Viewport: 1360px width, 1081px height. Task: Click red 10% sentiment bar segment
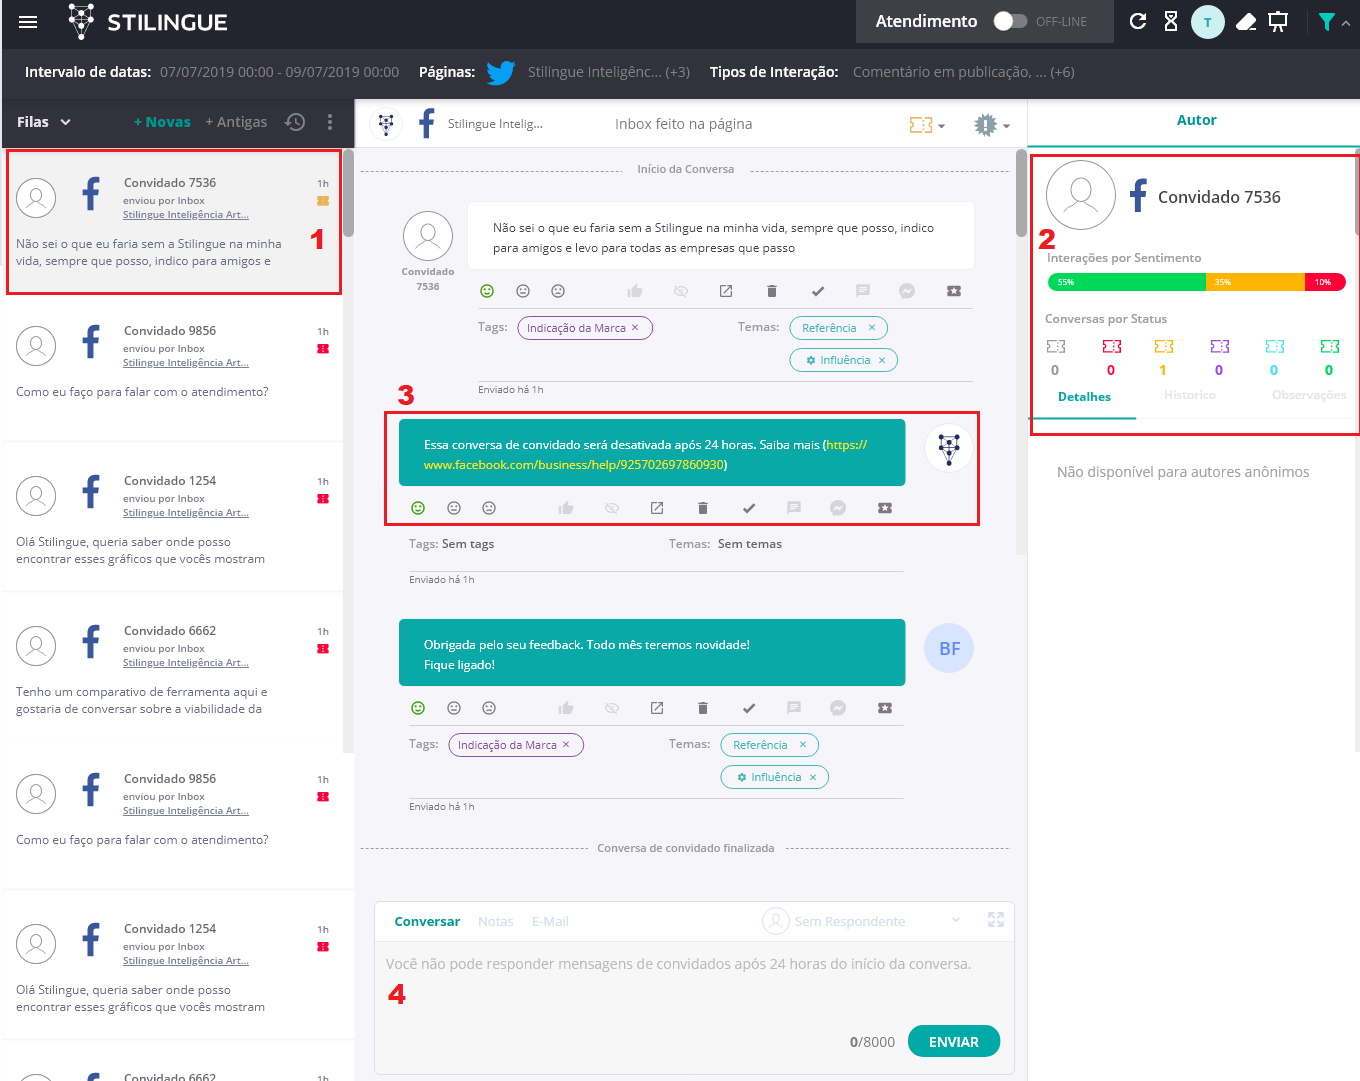[1325, 282]
